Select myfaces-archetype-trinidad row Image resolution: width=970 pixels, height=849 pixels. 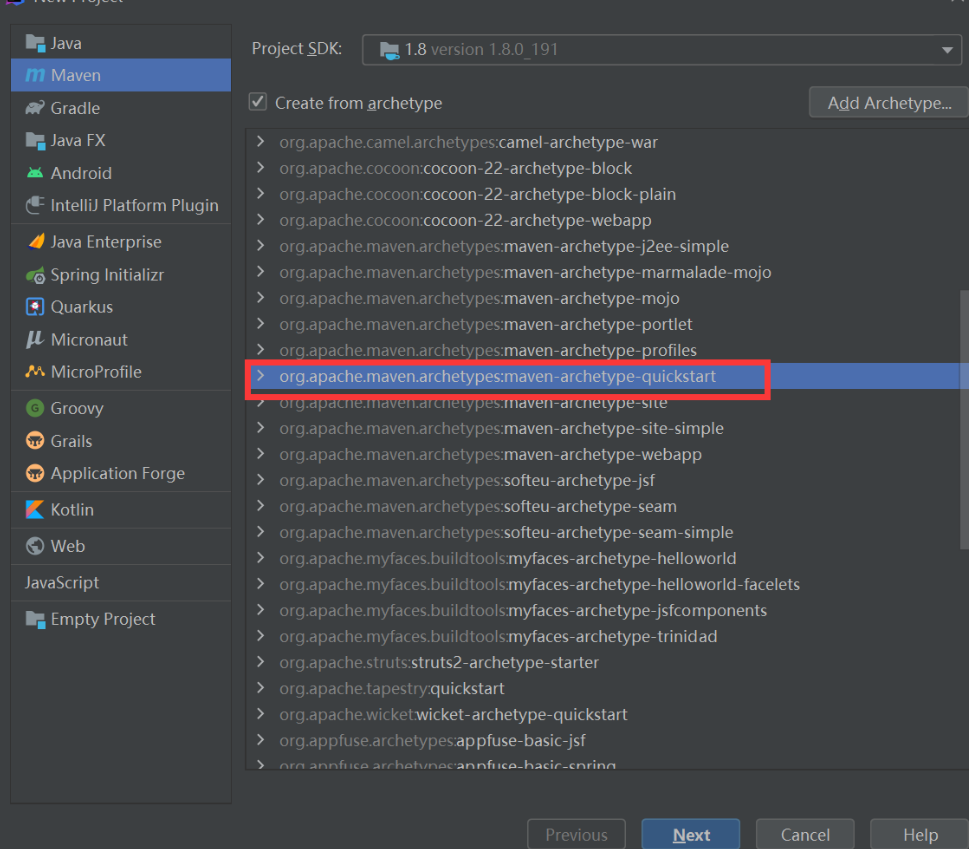coord(606,636)
